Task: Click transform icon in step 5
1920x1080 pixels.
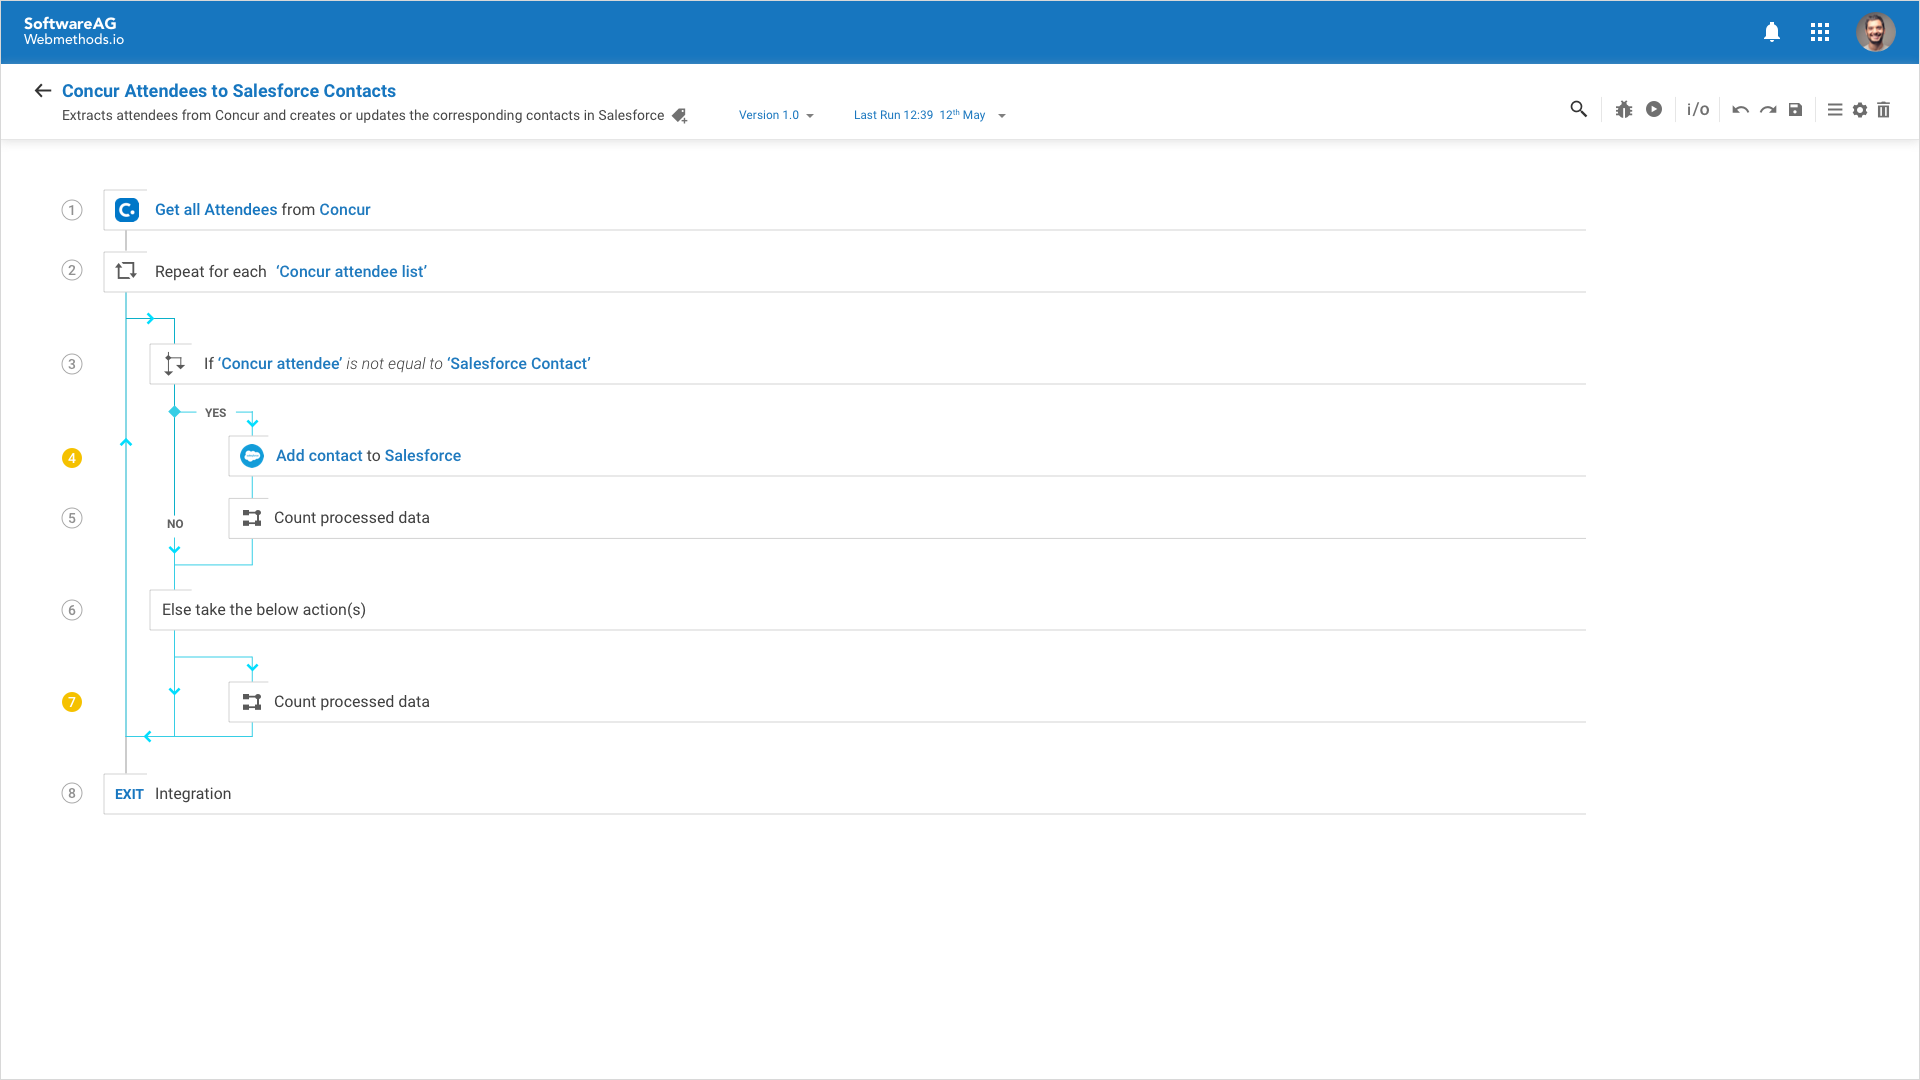Action: point(252,518)
